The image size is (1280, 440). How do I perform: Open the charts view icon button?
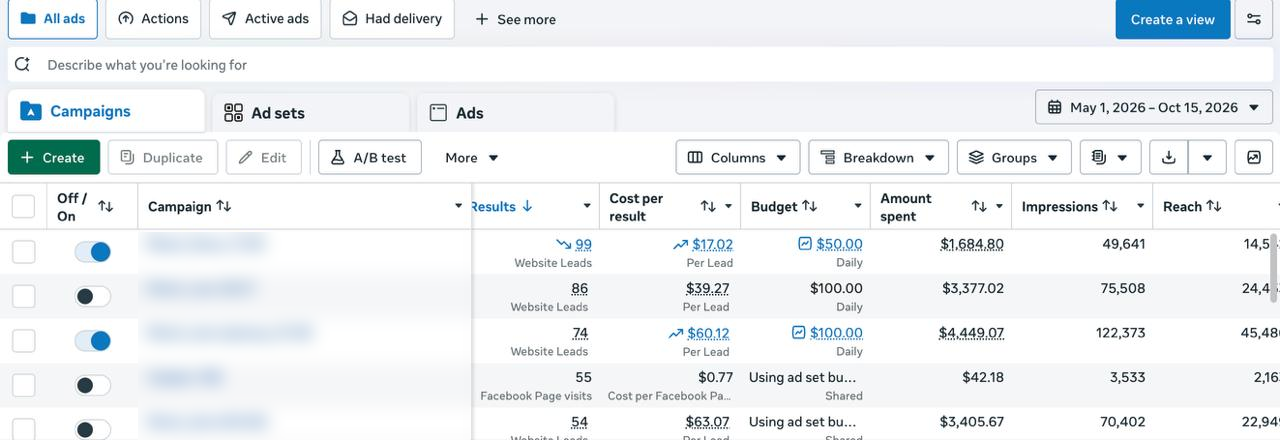[x=1254, y=158]
